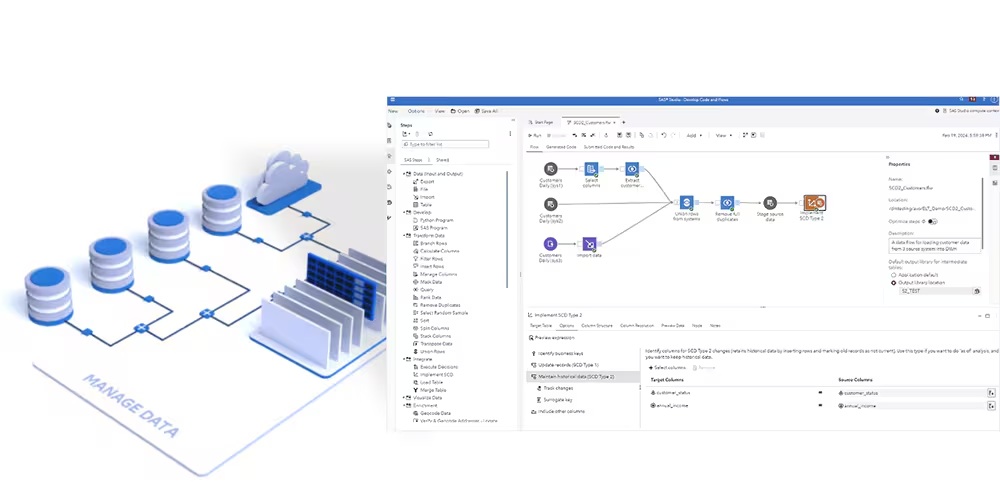Viewport: 1000px width, 483px height.
Task: Click the Union rows from systems node
Action: (686, 202)
